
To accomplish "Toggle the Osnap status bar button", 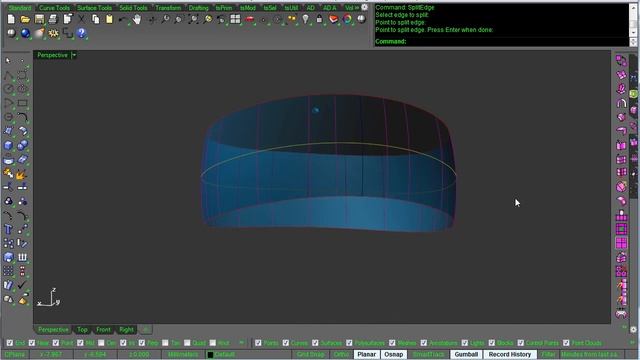I will (393, 354).
